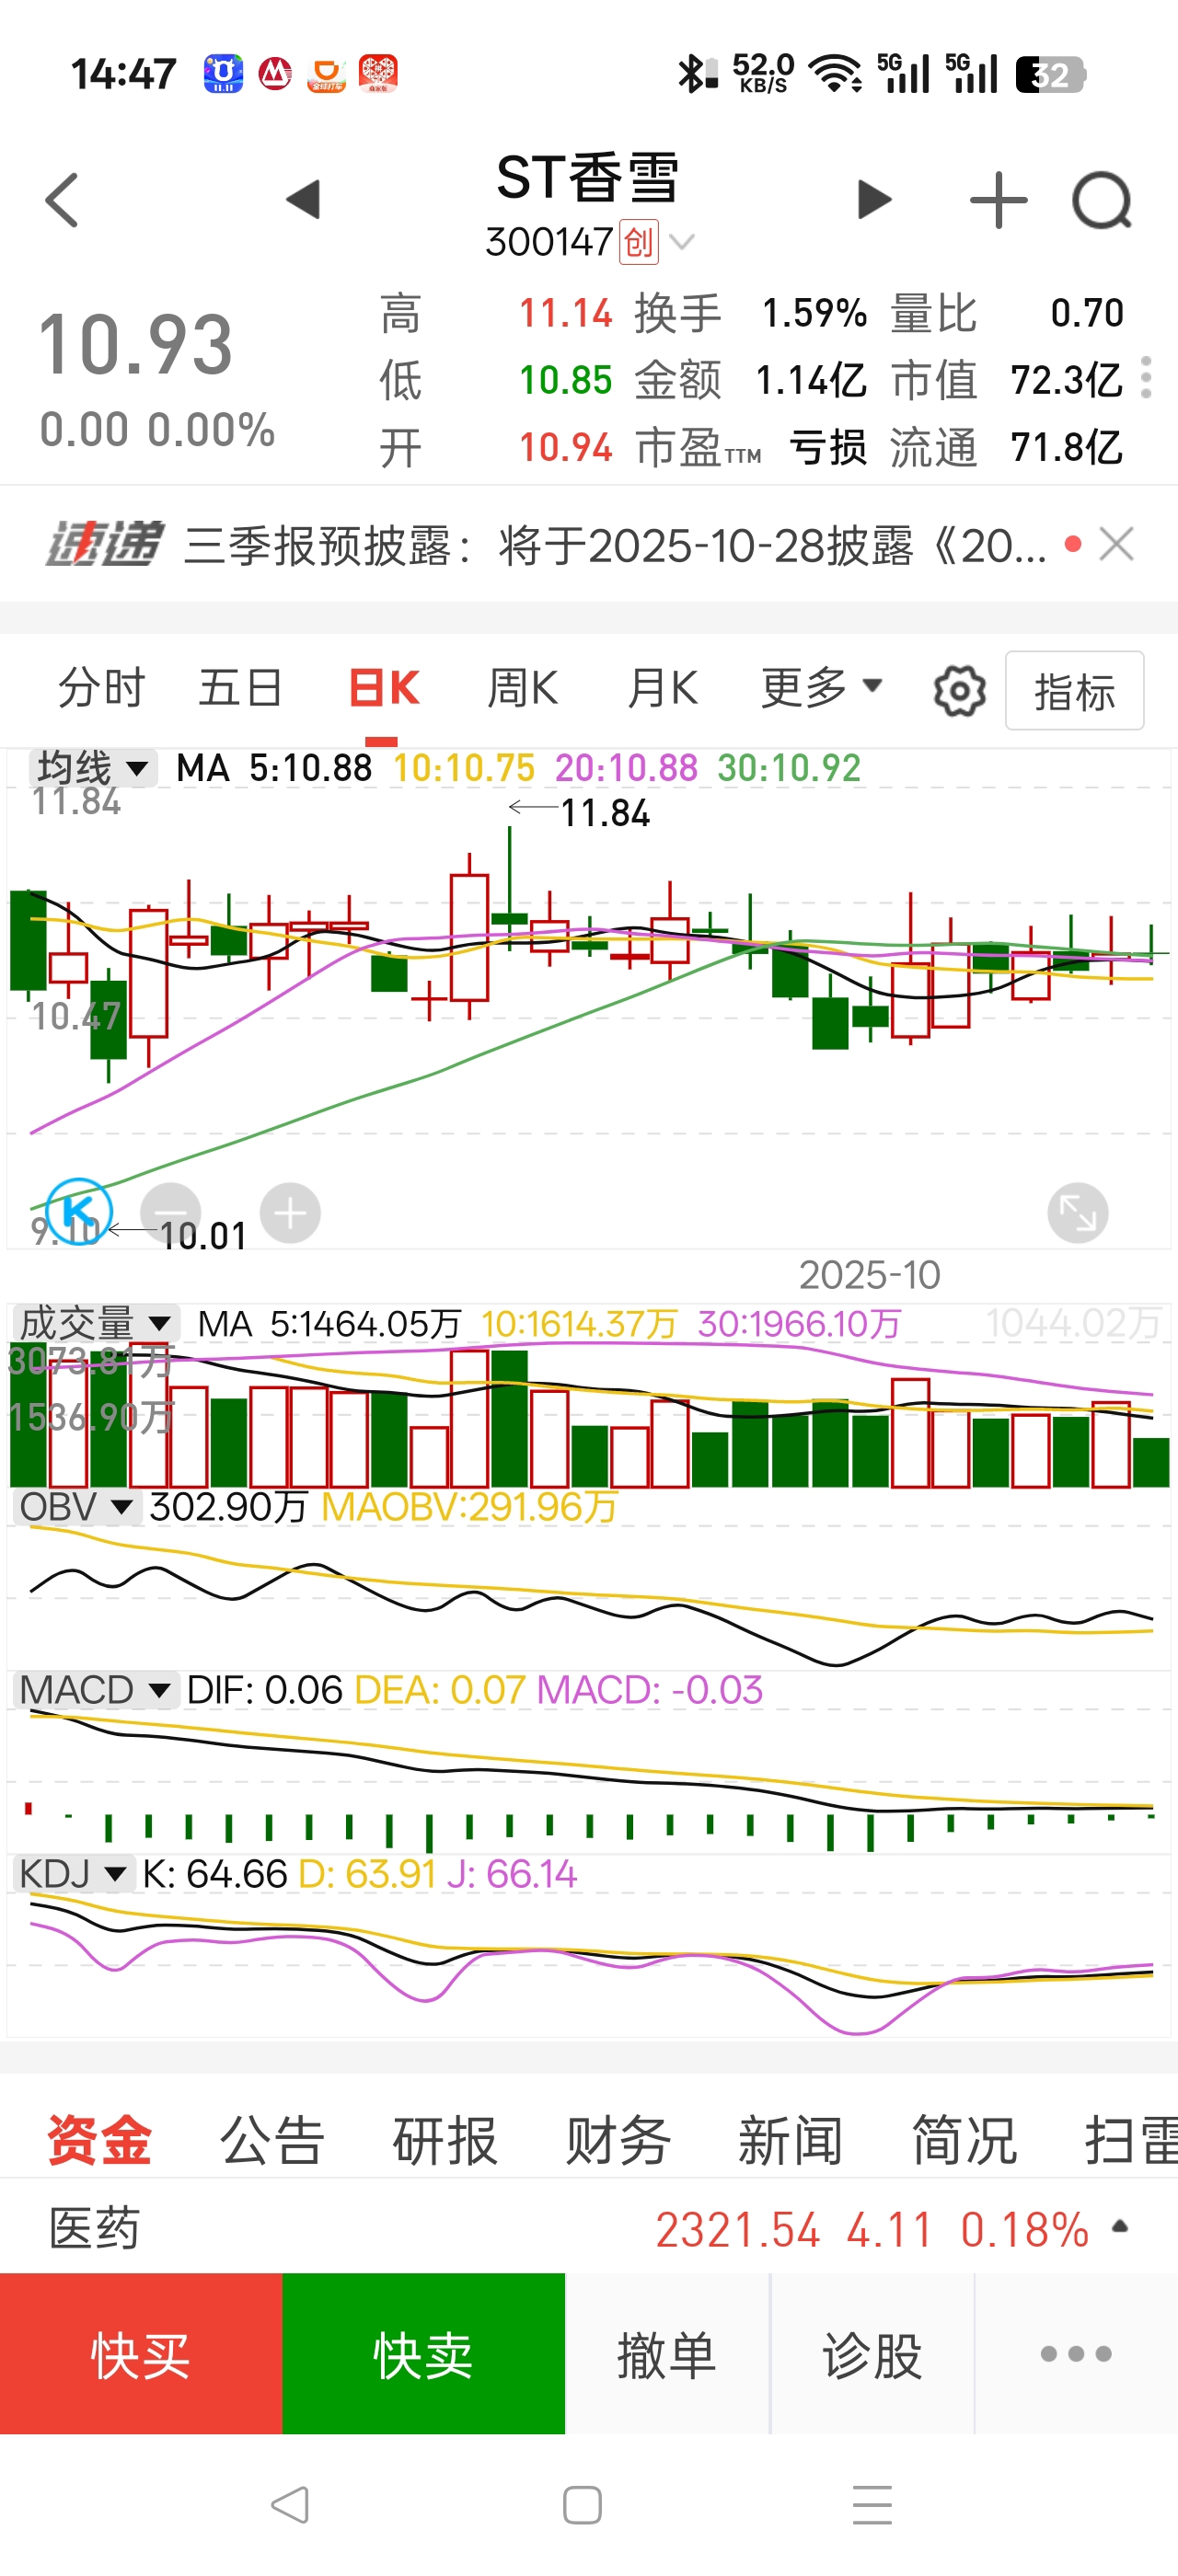Tap MAOBV:291.96万 reading
The height and width of the screenshot is (2576, 1178).
469,1507
